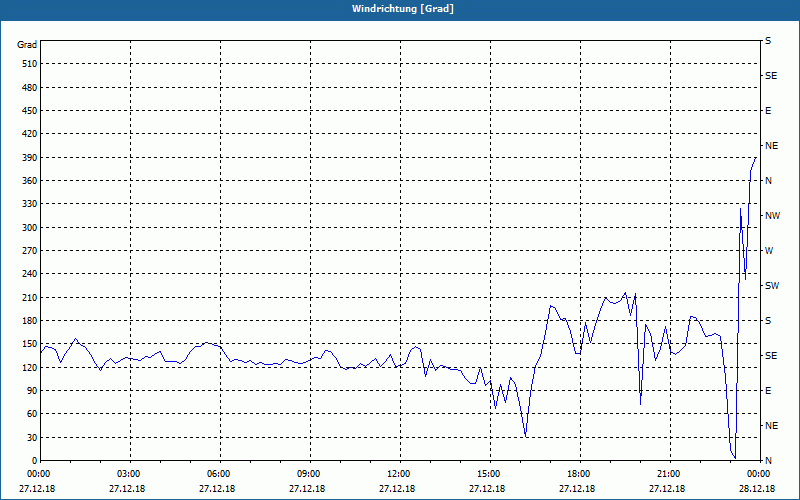Choose the 180 degree axis label
Screen dimensions: 800x500
click(x=29, y=321)
